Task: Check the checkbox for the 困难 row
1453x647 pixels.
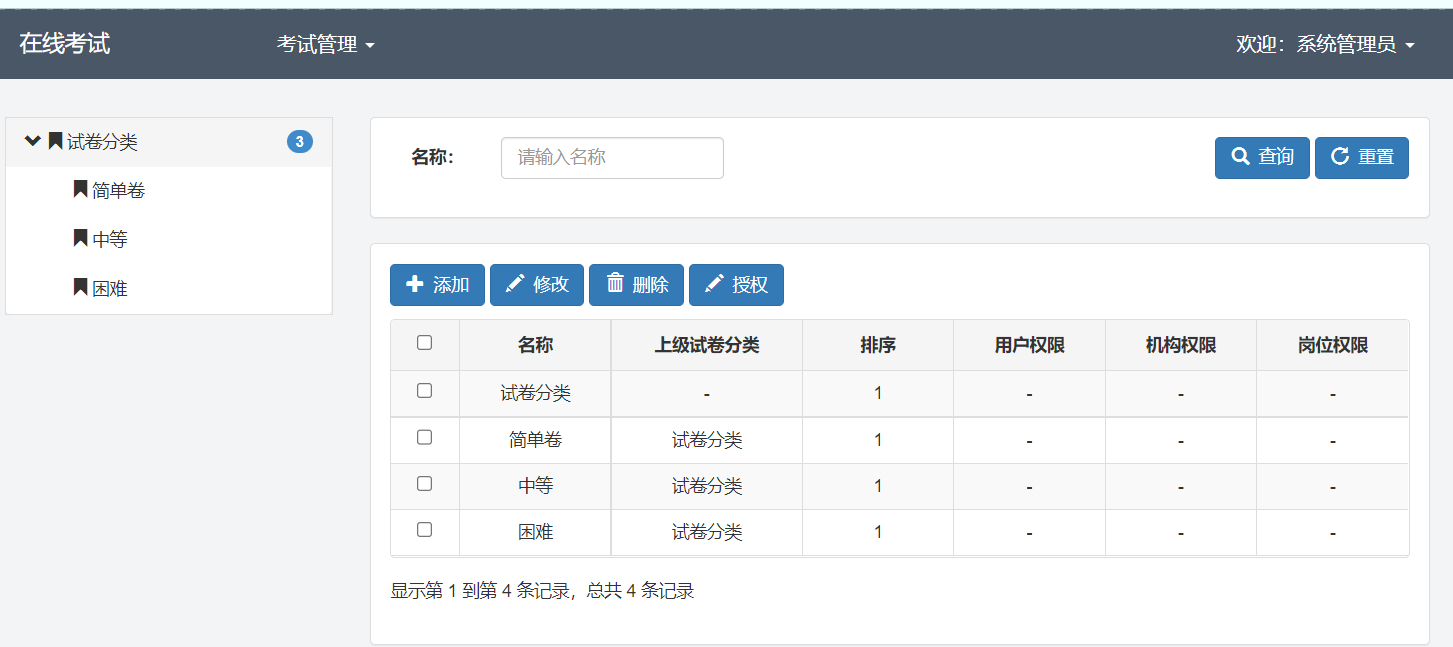Action: click(x=425, y=532)
